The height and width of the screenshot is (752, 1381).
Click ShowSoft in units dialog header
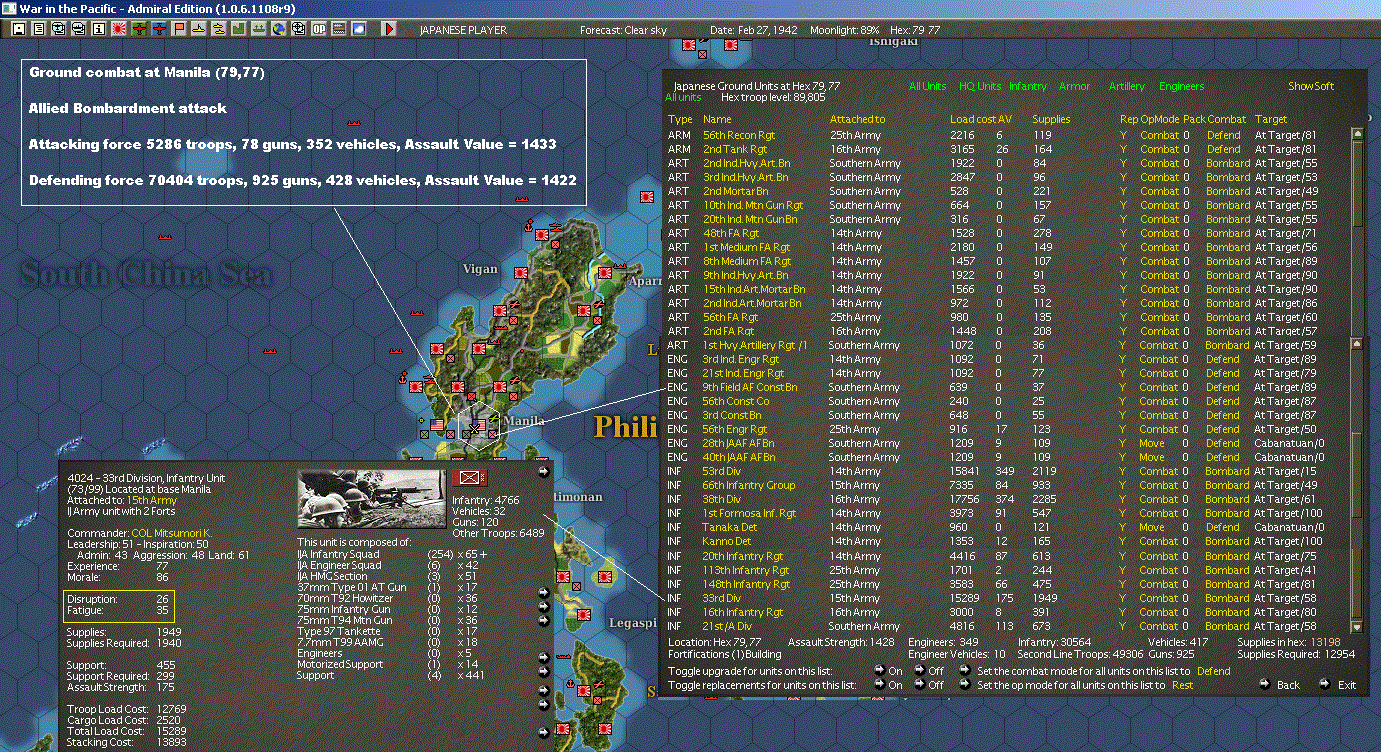[1311, 86]
